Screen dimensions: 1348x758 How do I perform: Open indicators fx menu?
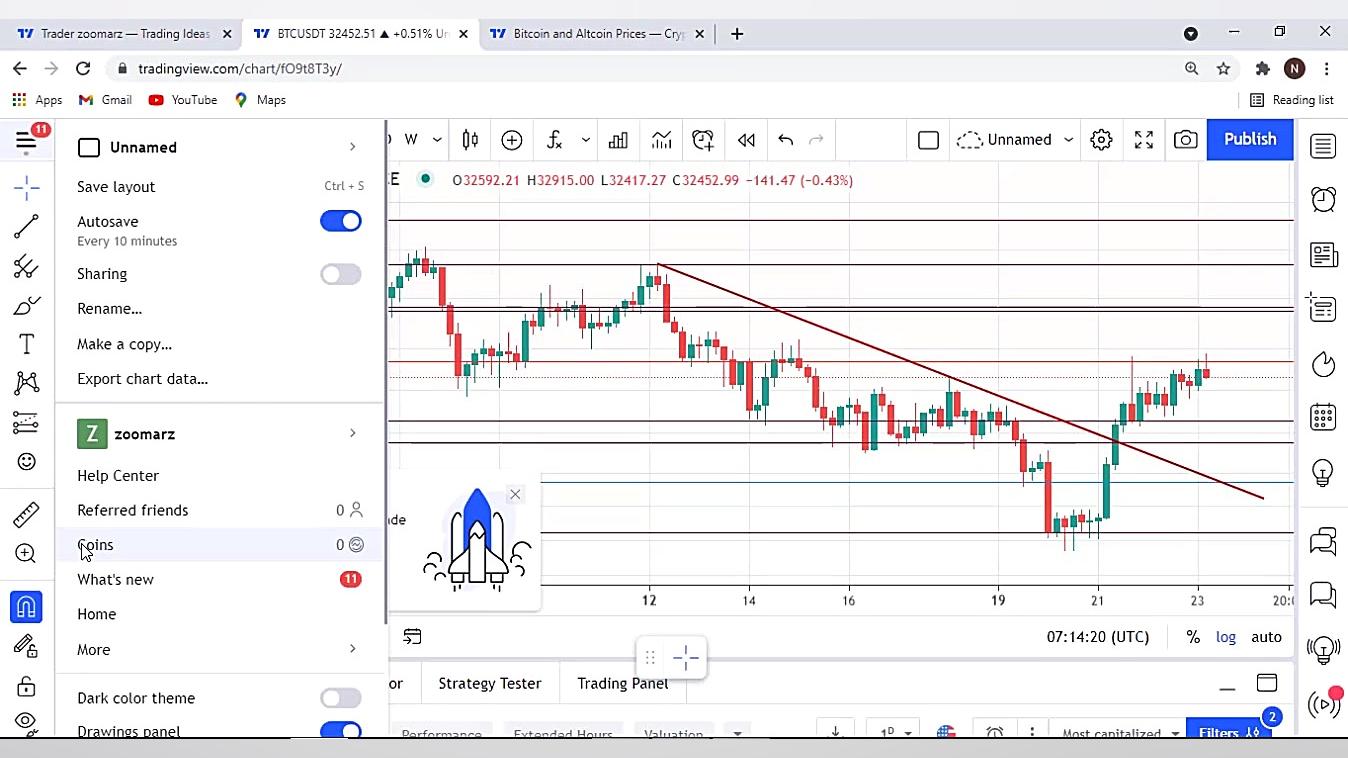(554, 140)
